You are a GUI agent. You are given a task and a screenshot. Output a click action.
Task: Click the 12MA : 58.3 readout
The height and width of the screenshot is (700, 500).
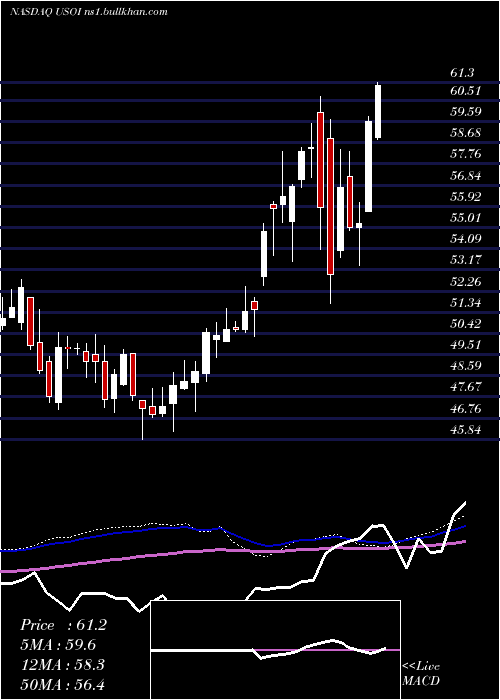point(62,664)
